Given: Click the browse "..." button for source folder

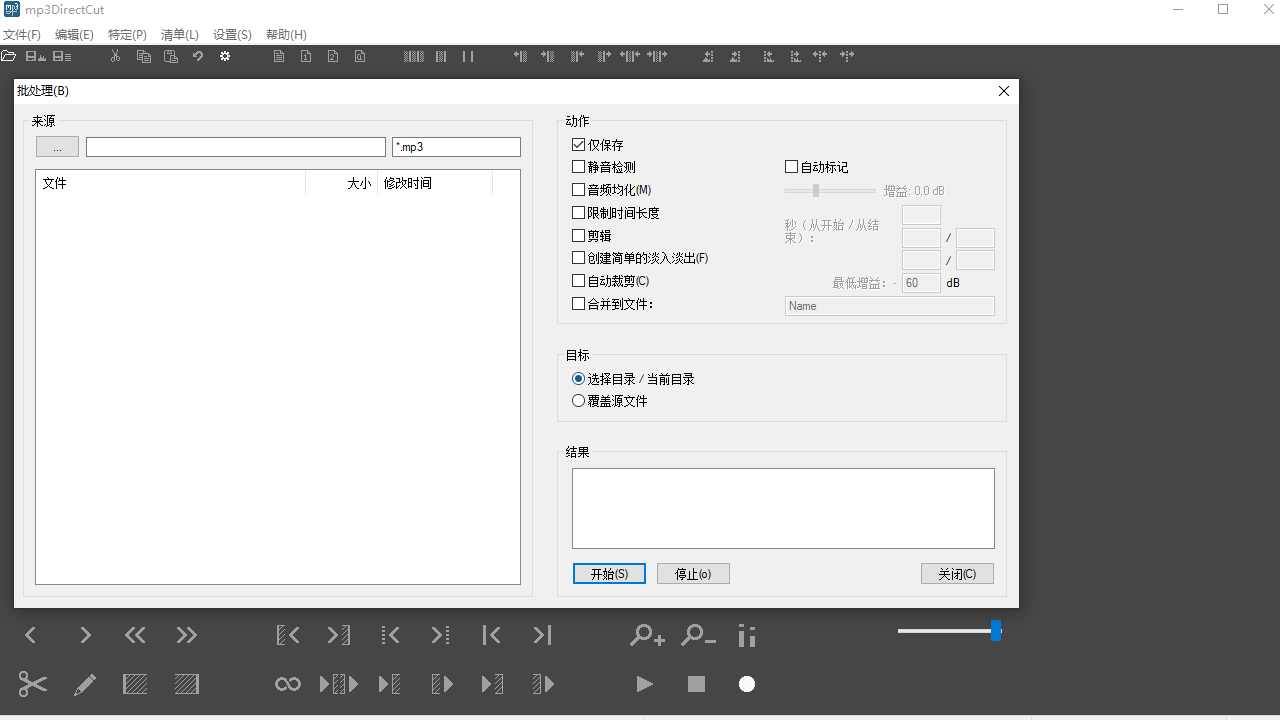Looking at the screenshot, I should pyautogui.click(x=57, y=146).
